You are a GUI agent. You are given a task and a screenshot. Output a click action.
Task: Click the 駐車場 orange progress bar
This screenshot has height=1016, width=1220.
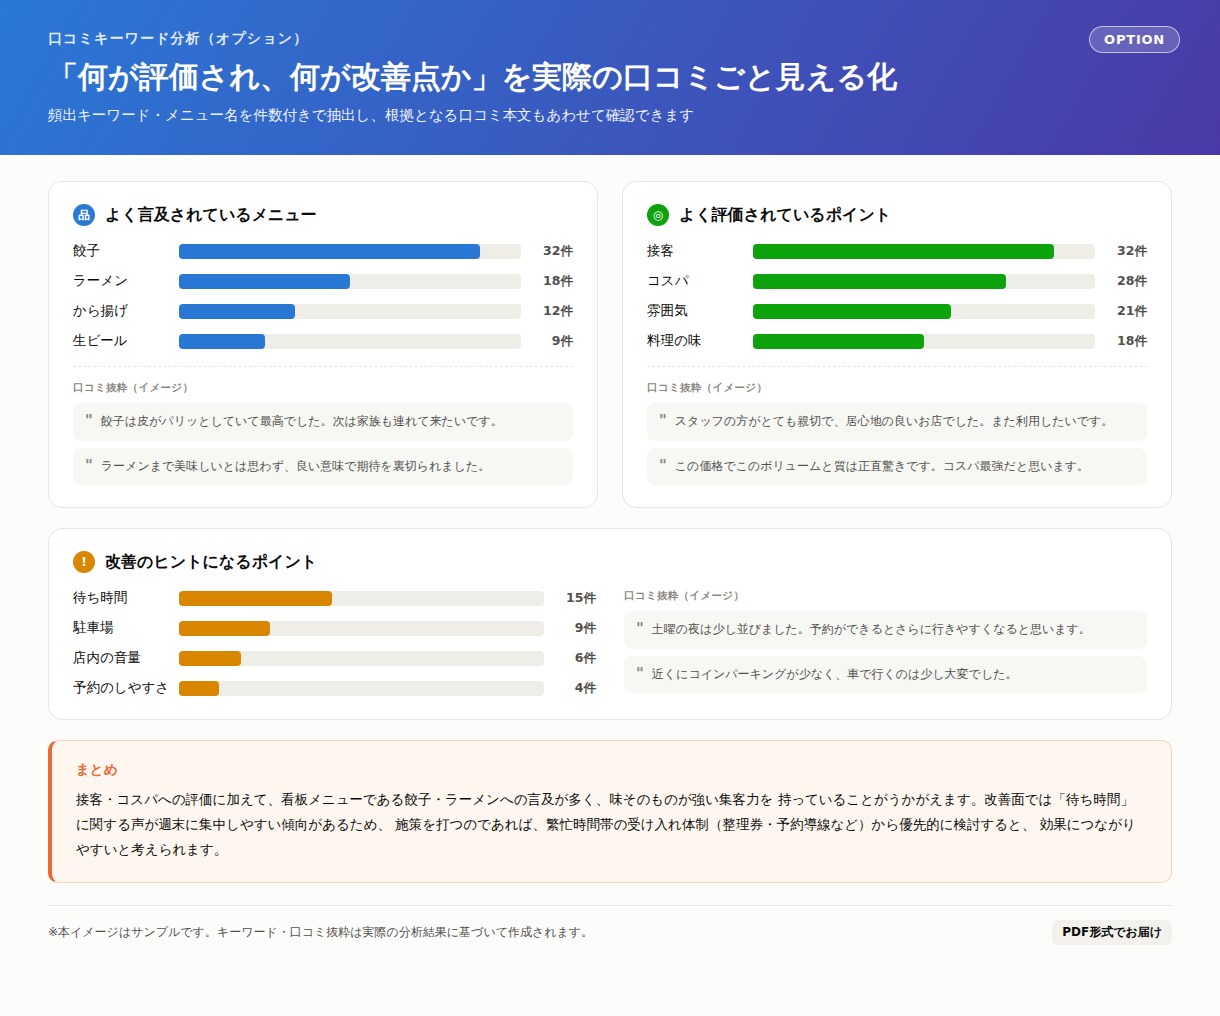point(361,629)
